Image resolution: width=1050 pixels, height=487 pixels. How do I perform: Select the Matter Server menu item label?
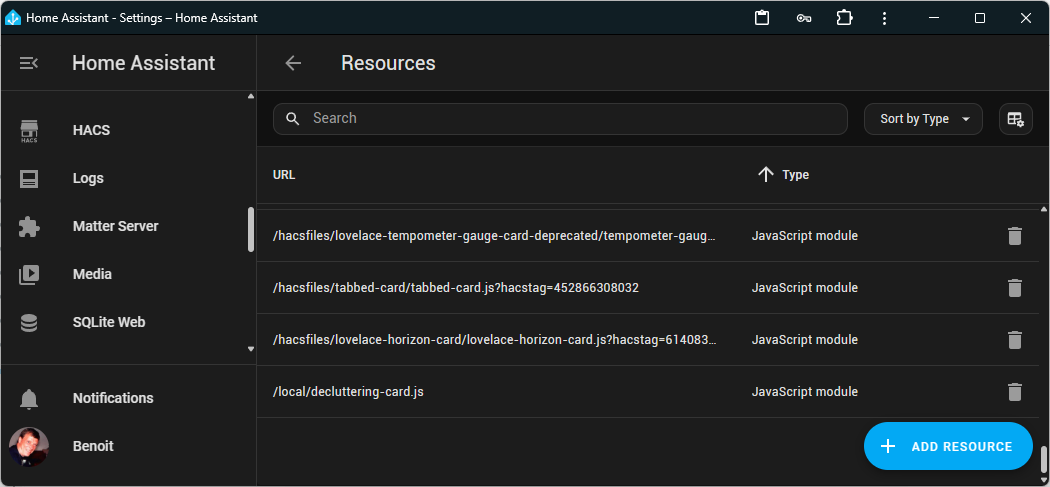[x=116, y=226]
